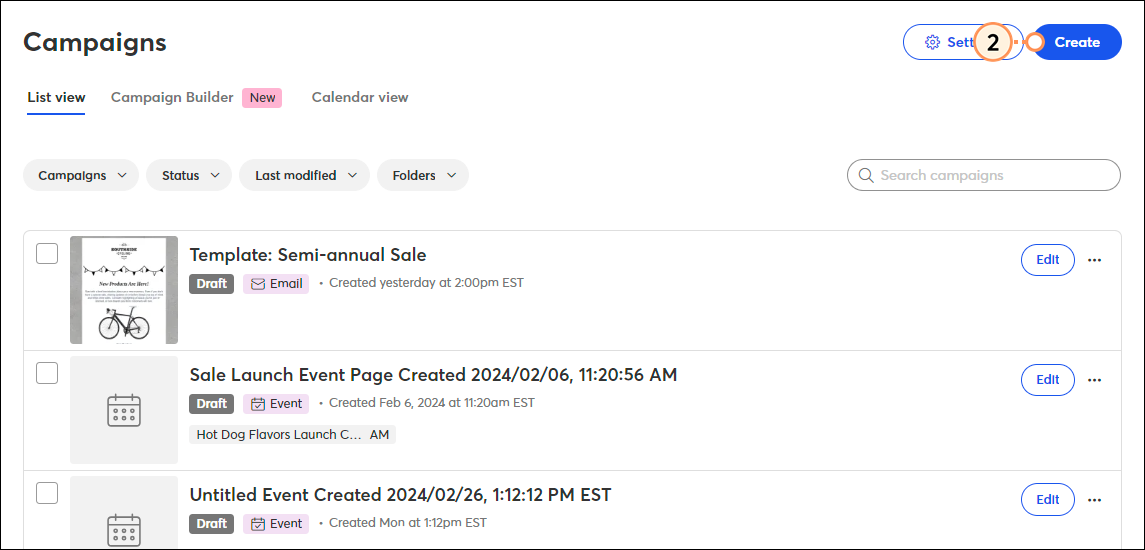Click Draft badge on Sale Launch Event row
The height and width of the screenshot is (550, 1145).
pyautogui.click(x=212, y=403)
